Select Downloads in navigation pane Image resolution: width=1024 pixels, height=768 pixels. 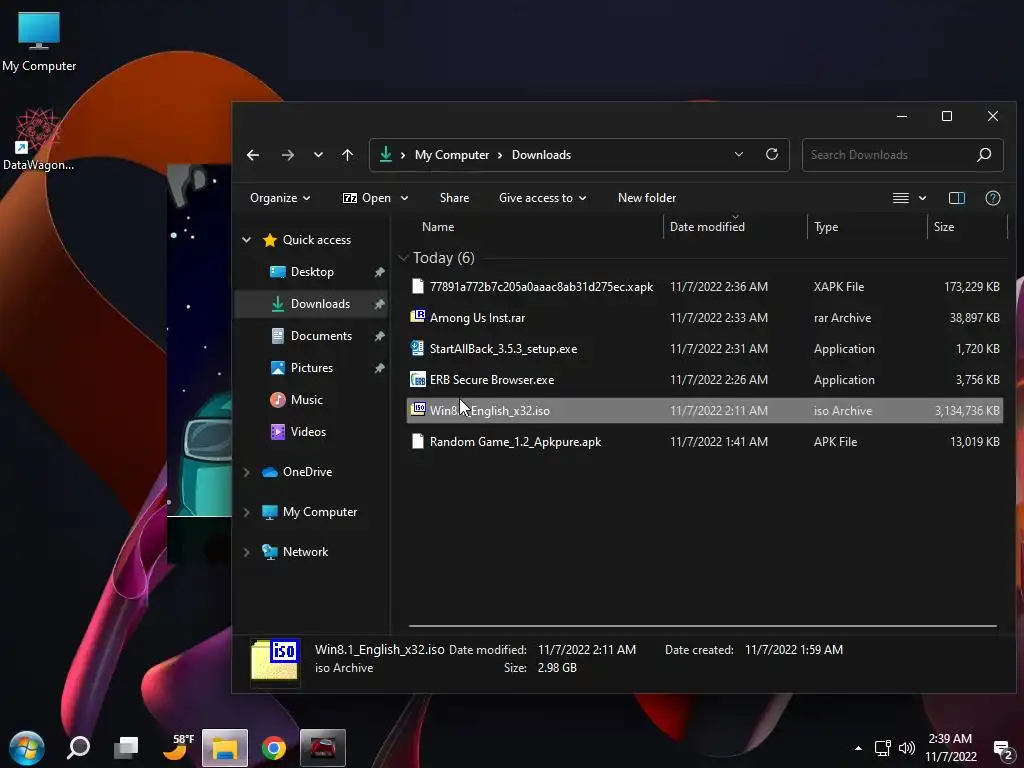tap(310, 304)
